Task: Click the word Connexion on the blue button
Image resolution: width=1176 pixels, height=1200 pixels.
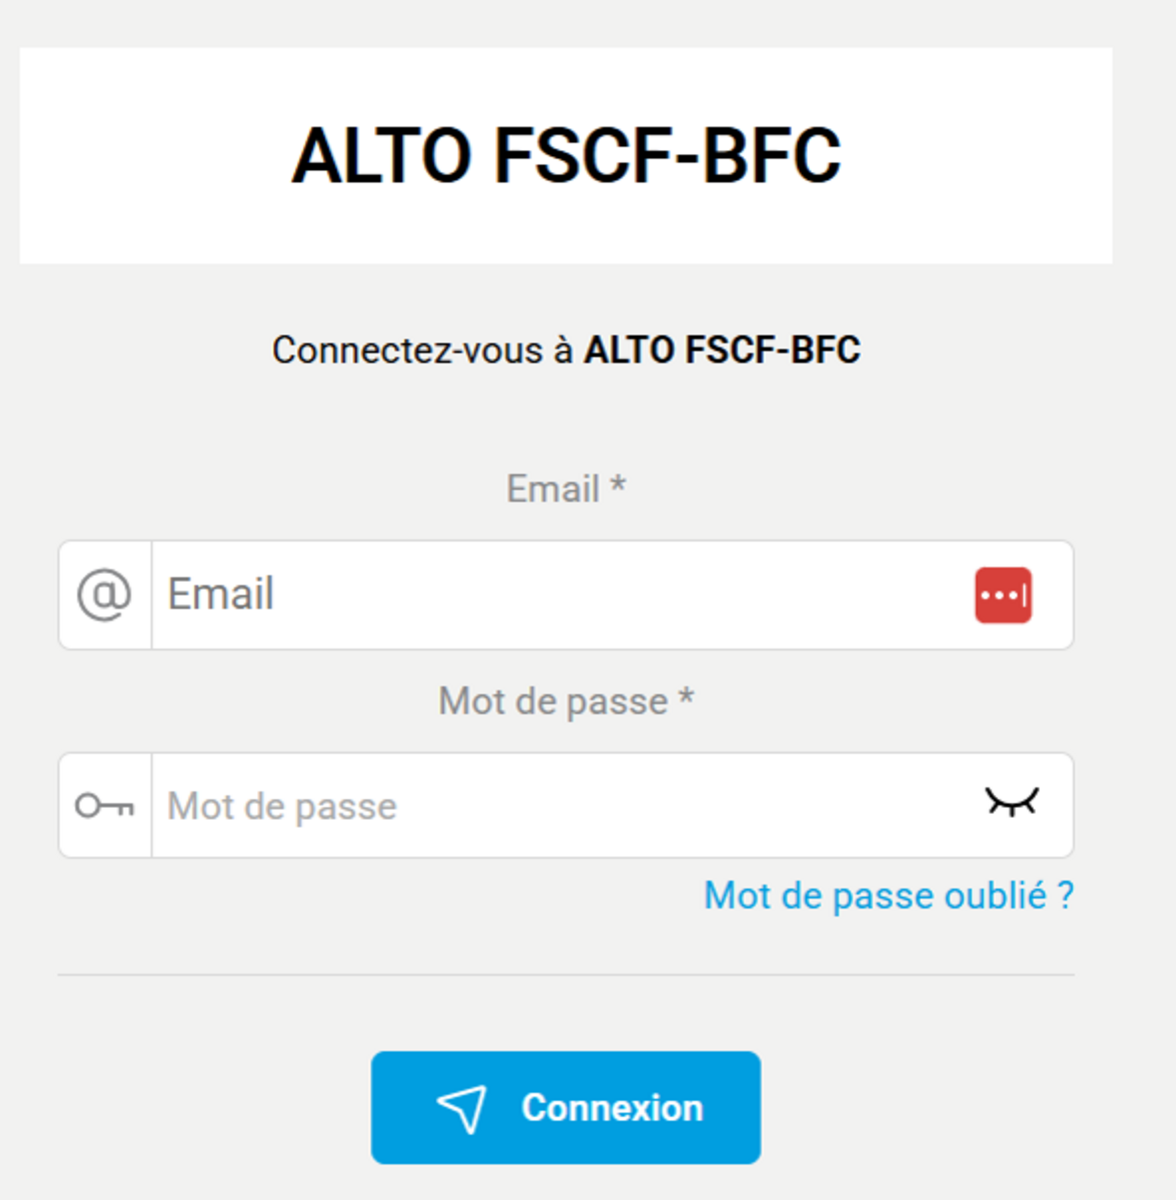Action: (x=612, y=1108)
